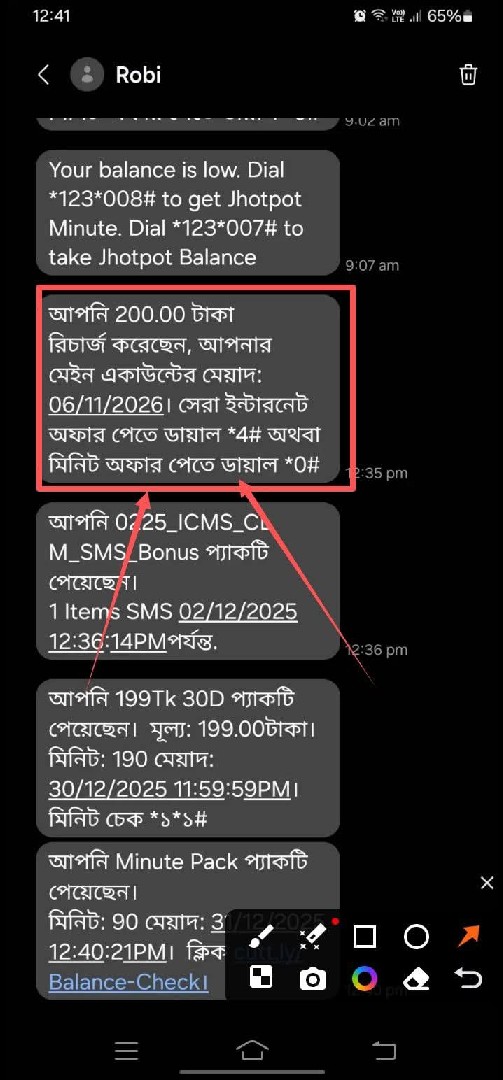Undo the last annotation
Image resolution: width=503 pixels, height=1080 pixels.
[x=469, y=978]
